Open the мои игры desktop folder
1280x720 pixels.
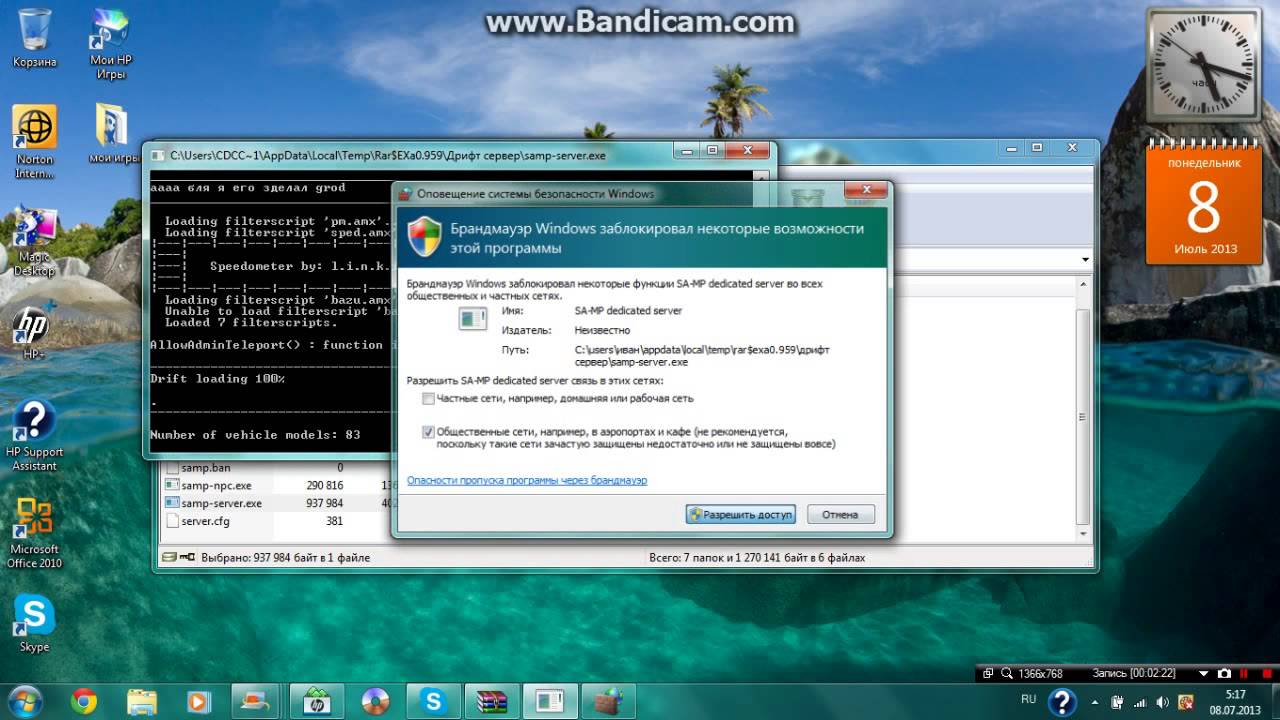(112, 133)
